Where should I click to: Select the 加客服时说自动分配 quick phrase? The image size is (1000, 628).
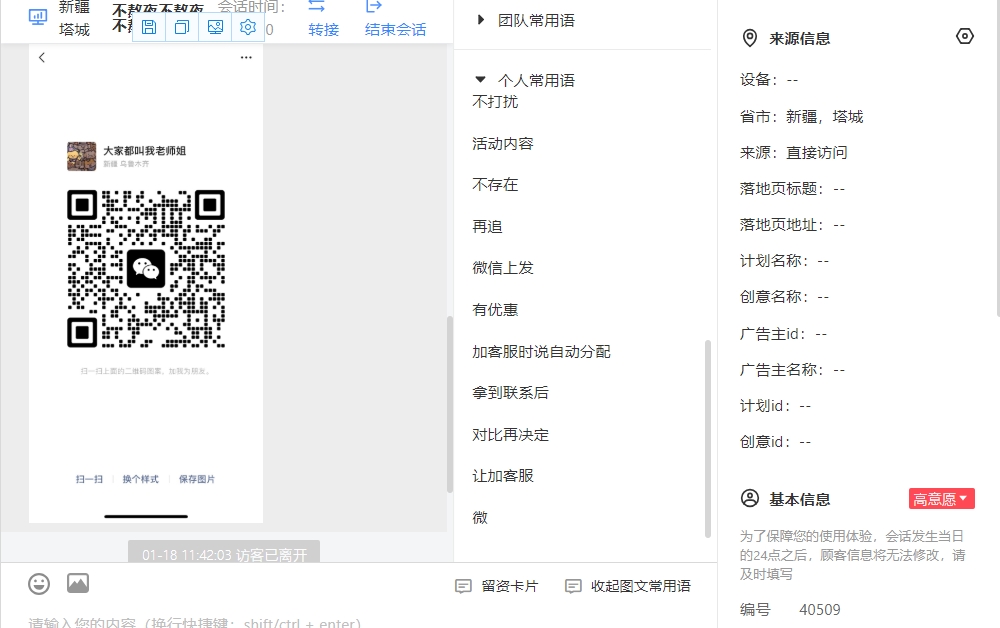coord(541,351)
